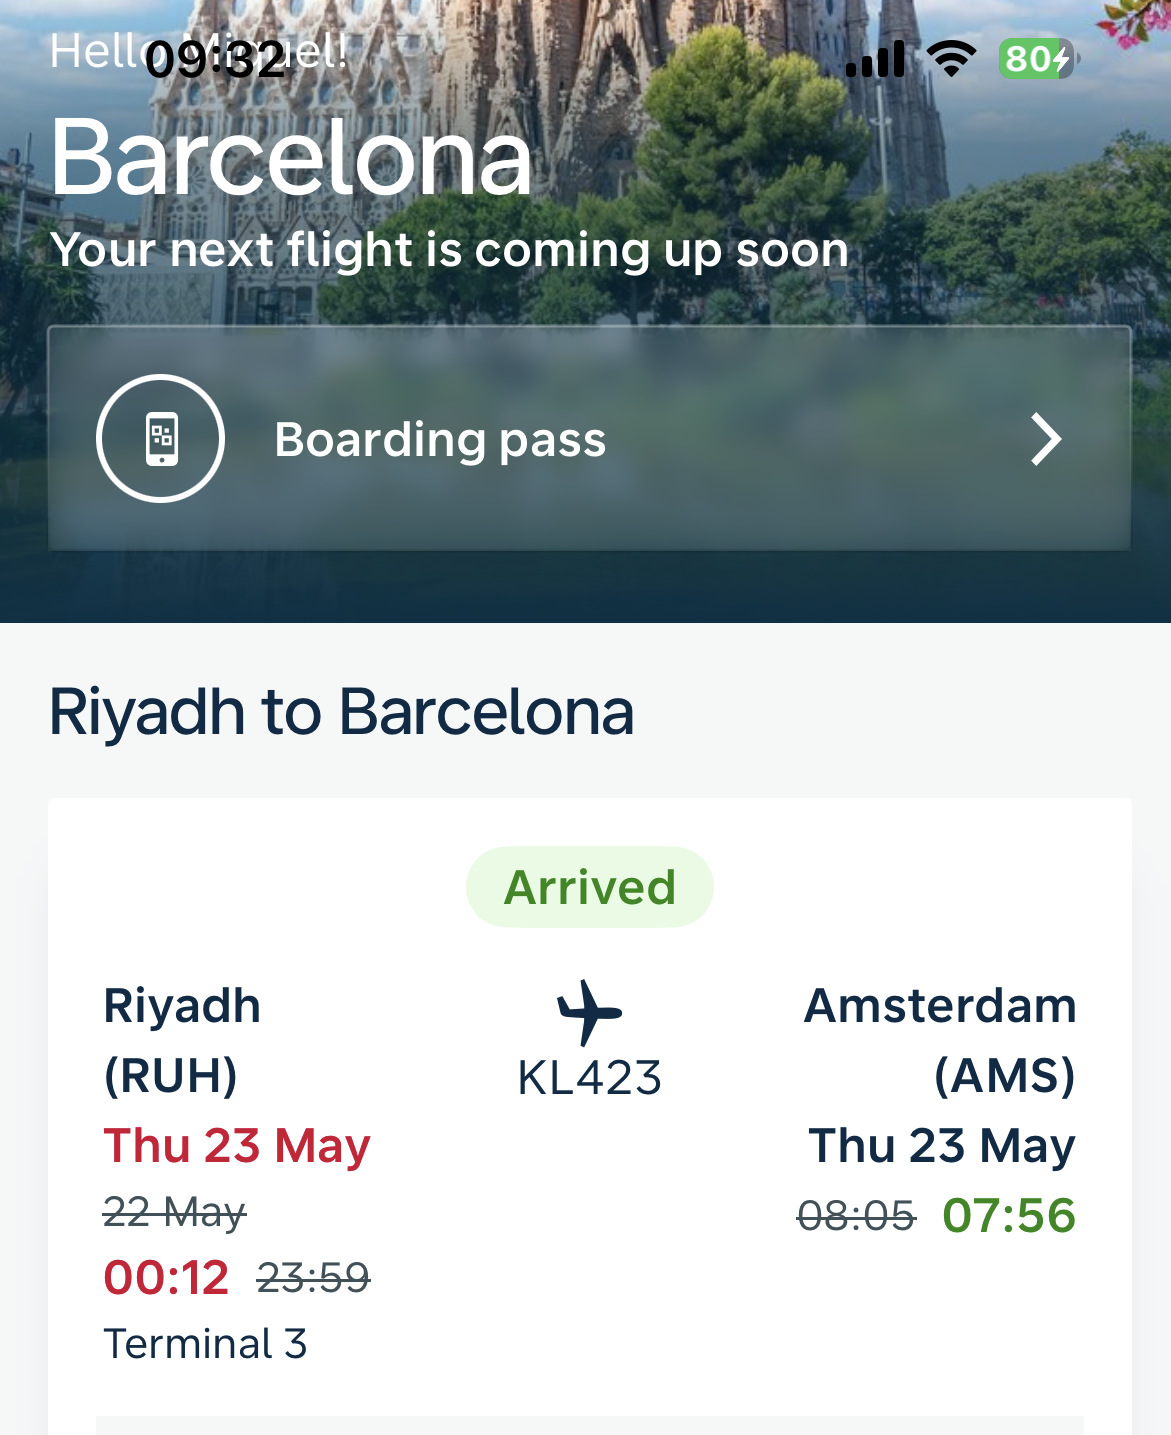Expand the Boarding pass chevron arrow
Viewport: 1171px width, 1435px height.
click(1045, 439)
